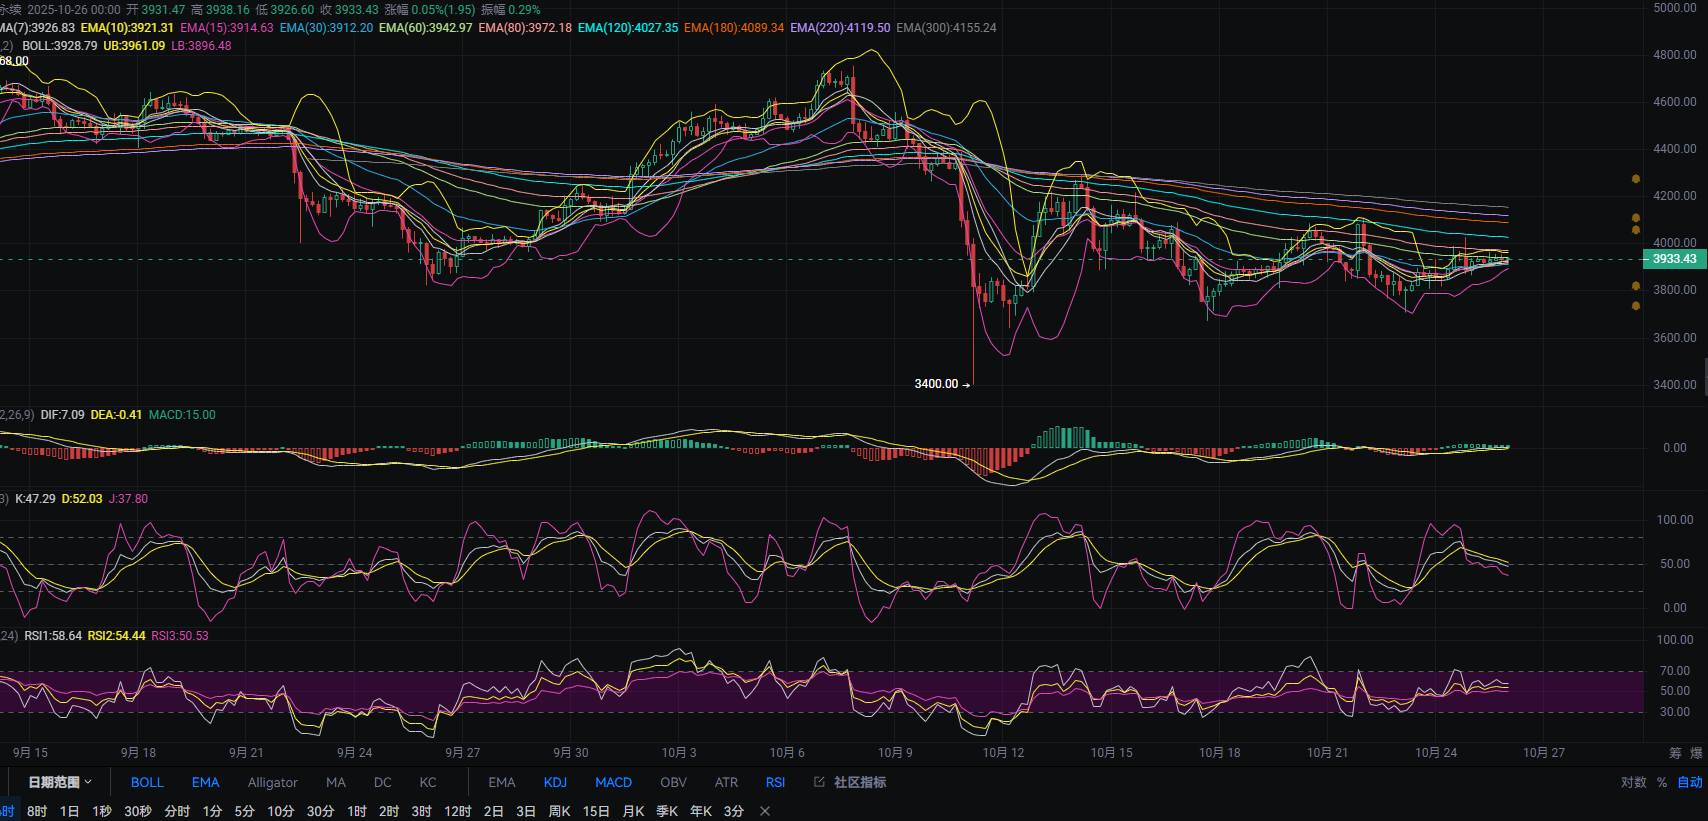Click the lowest price alert bell icon
Viewport: 1708px width, 821px height.
tap(1636, 306)
